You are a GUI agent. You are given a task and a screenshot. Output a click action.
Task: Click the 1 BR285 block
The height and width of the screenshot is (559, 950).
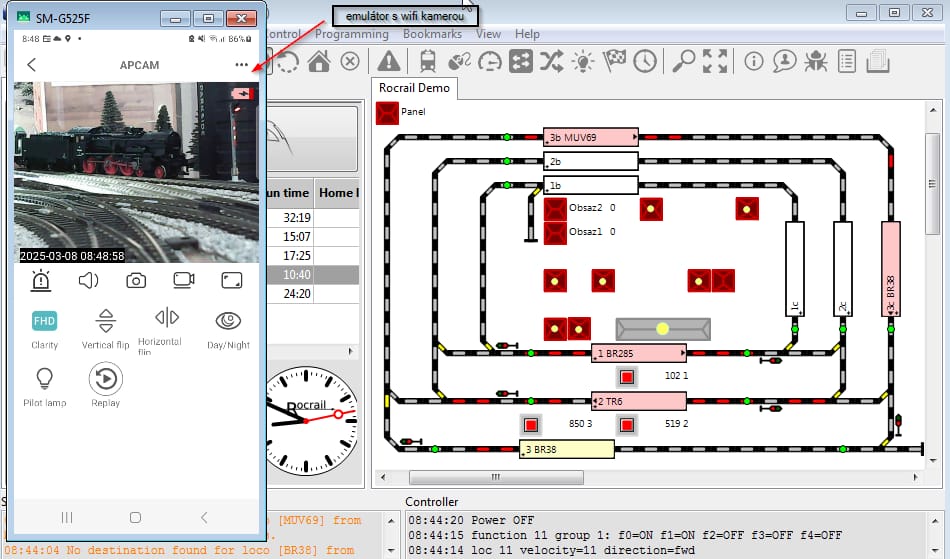click(x=638, y=353)
